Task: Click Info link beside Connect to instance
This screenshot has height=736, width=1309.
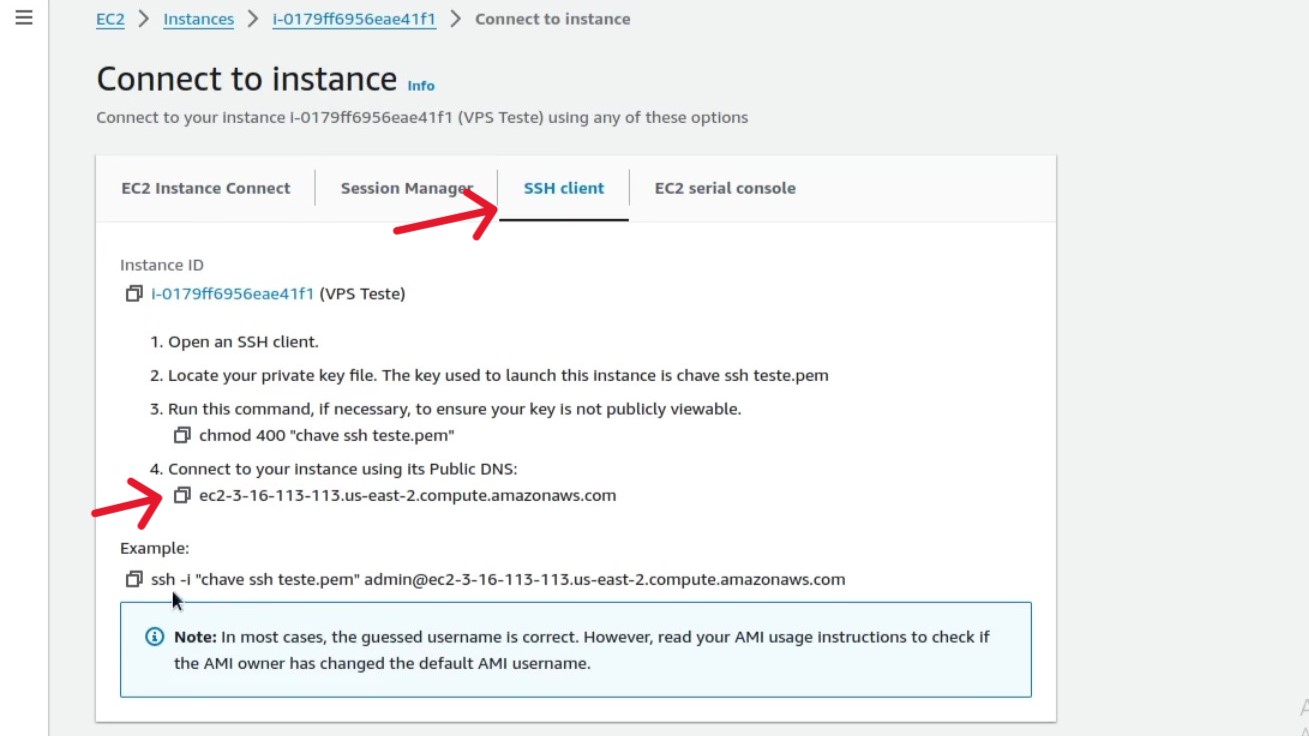Action: [421, 86]
